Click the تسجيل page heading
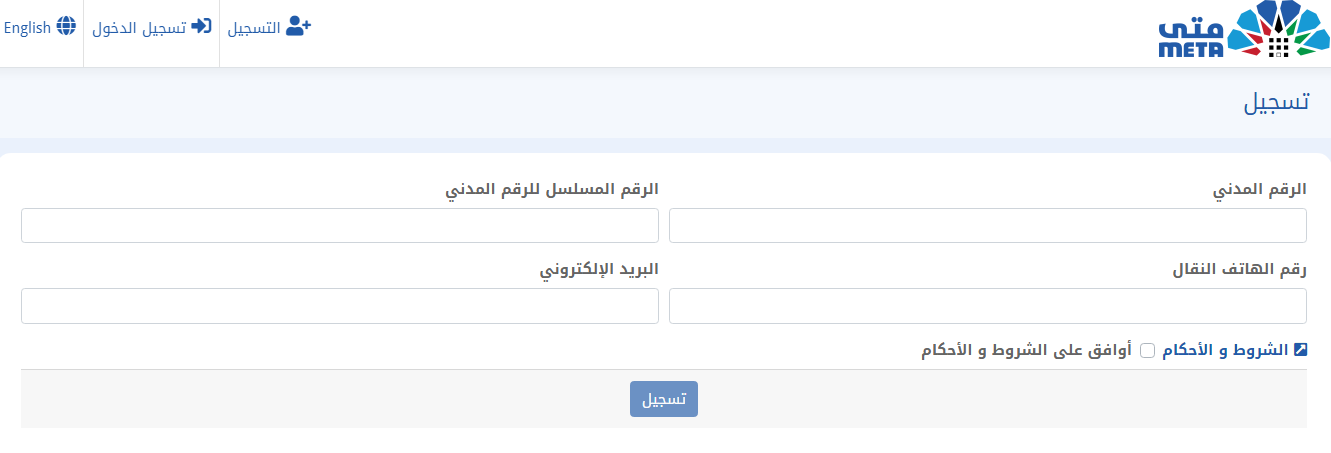 pos(1275,103)
